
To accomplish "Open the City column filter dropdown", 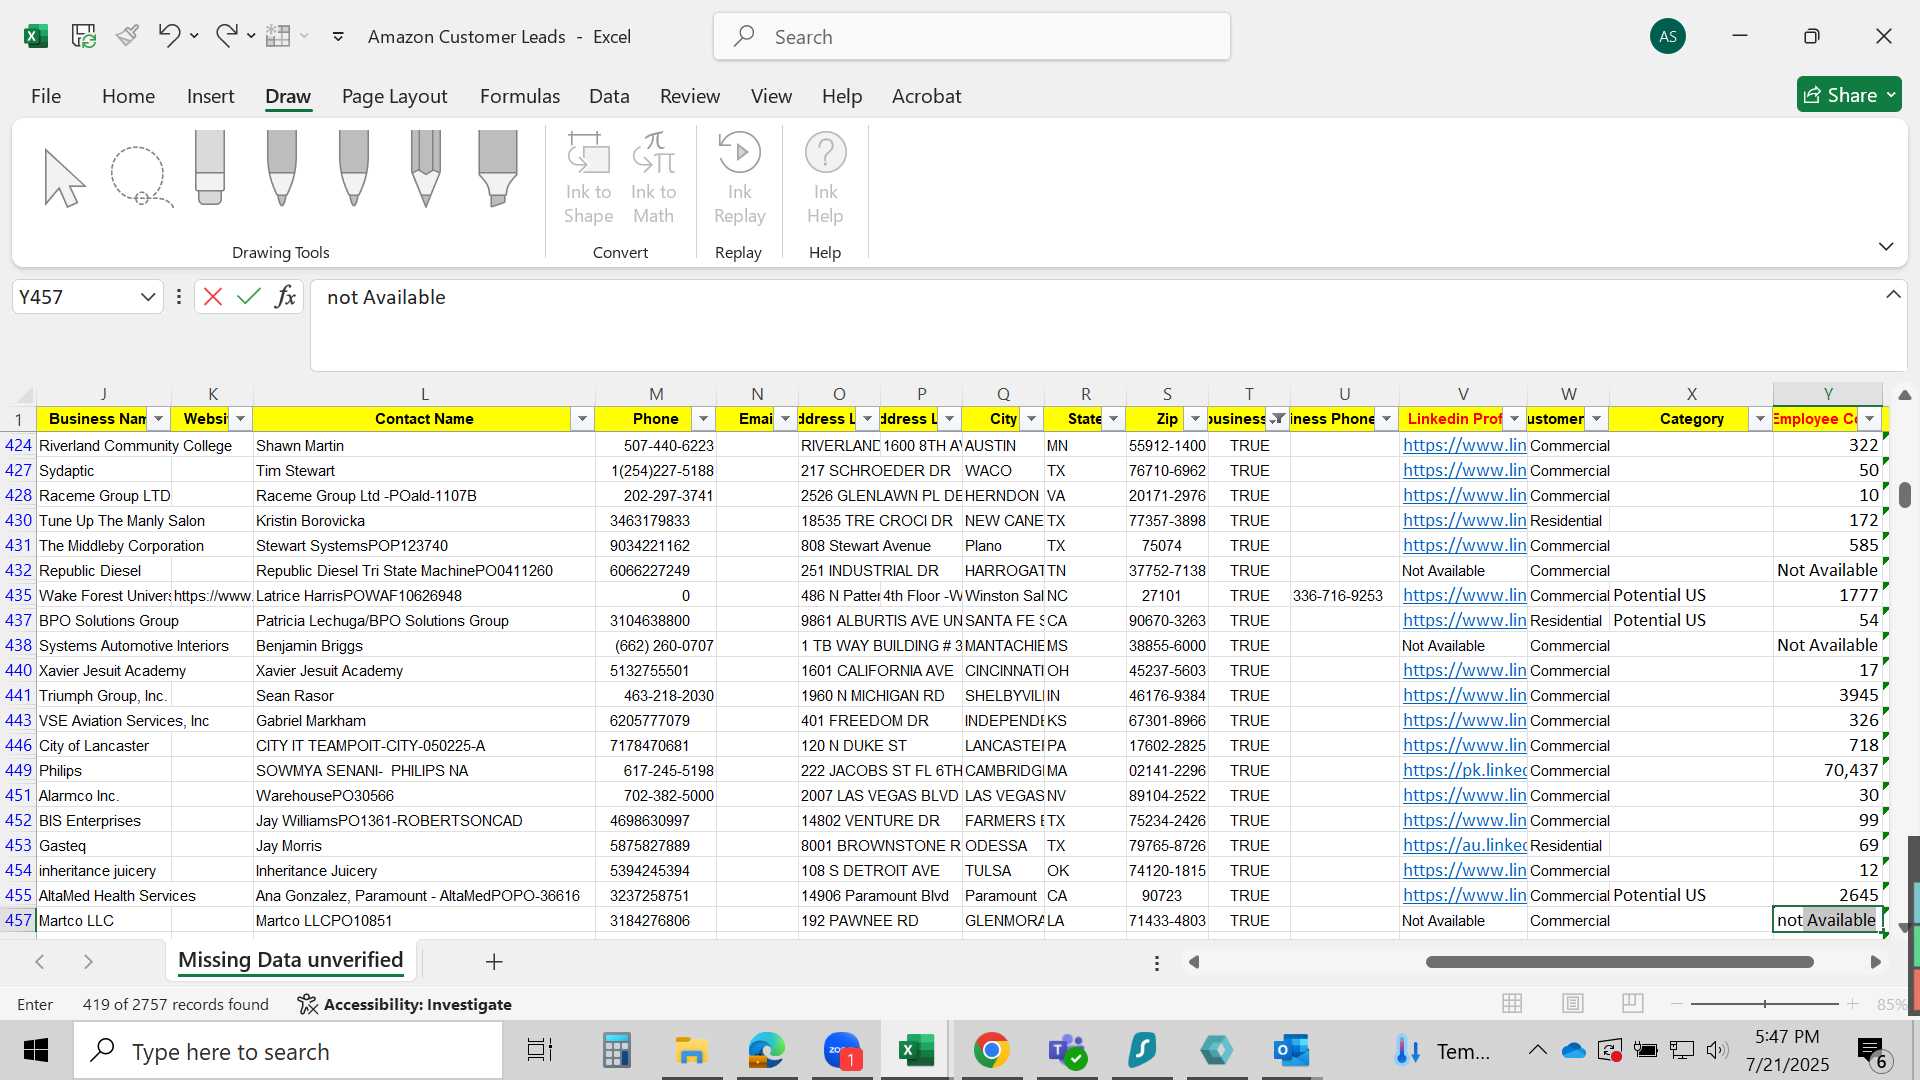I will pyautogui.click(x=1032, y=419).
